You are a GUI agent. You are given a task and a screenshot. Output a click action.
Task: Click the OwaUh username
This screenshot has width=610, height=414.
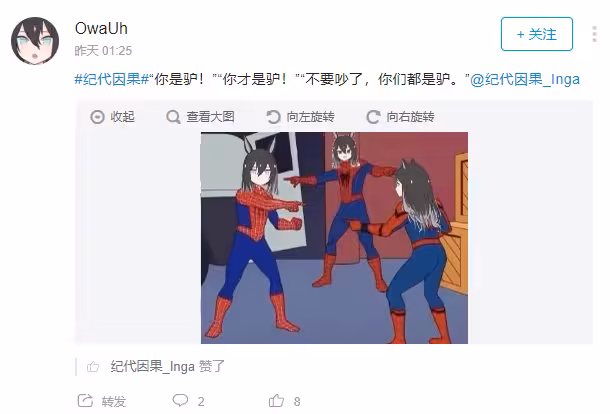[x=101, y=28]
